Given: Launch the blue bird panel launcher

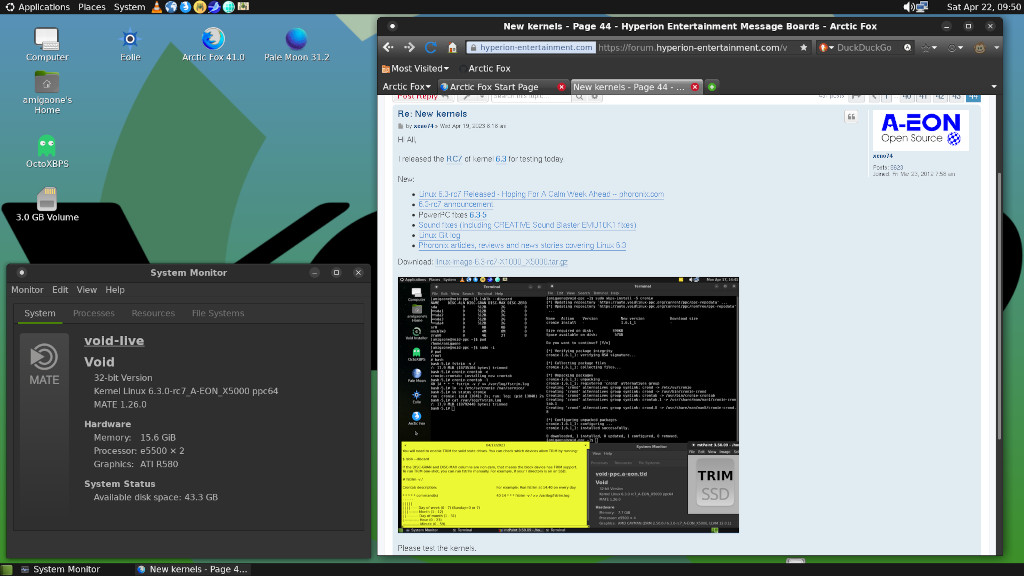Looking at the screenshot, I should coord(214,7).
